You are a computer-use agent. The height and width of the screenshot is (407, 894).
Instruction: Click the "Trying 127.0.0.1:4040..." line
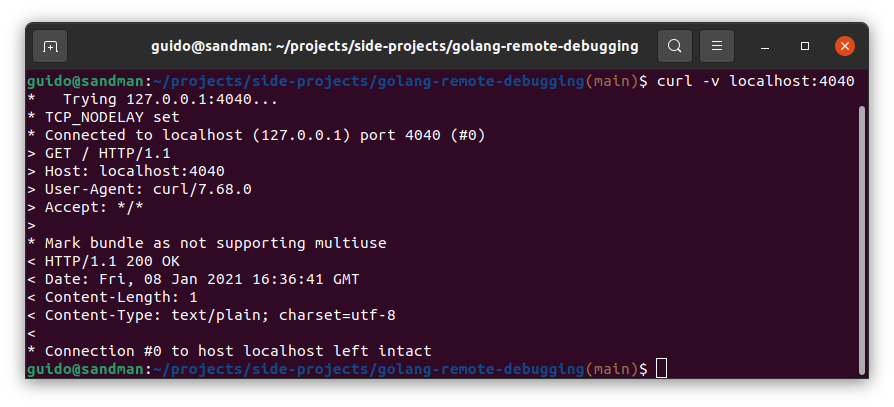tap(160, 99)
